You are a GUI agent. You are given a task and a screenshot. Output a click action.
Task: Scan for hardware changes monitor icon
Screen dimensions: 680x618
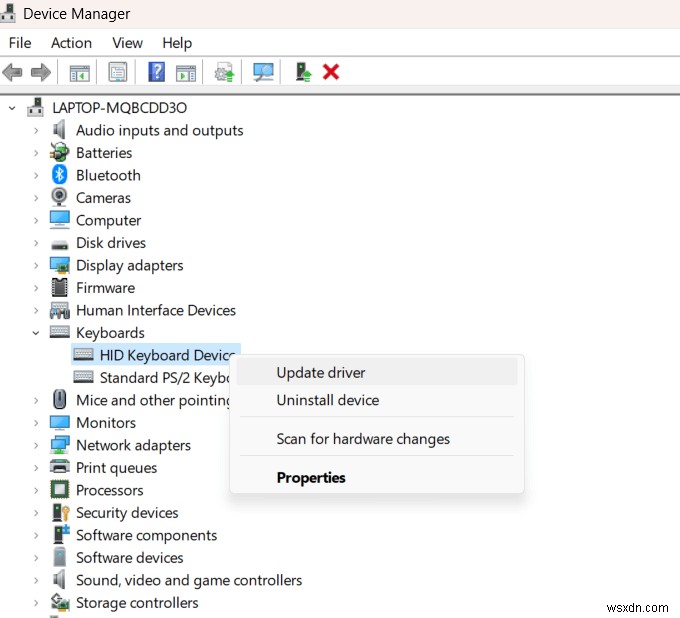tap(263, 72)
